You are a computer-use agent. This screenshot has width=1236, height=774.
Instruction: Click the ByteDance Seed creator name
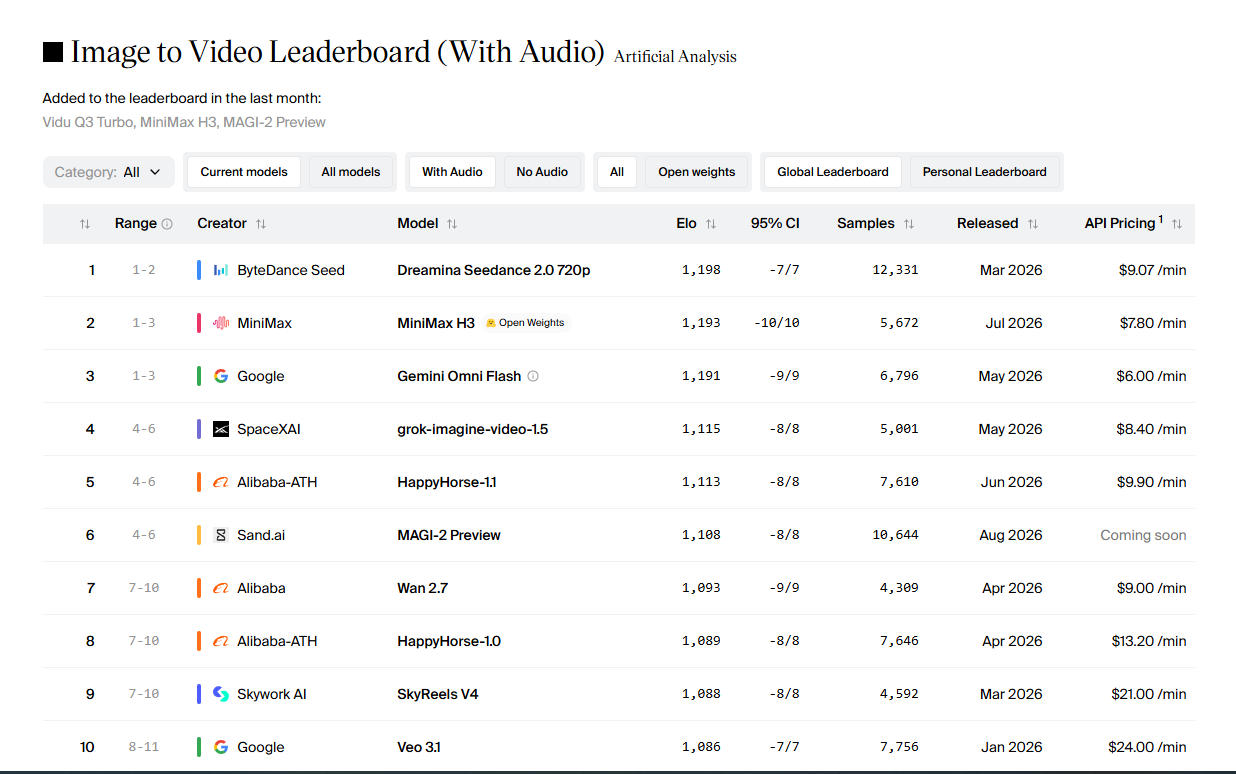(291, 270)
